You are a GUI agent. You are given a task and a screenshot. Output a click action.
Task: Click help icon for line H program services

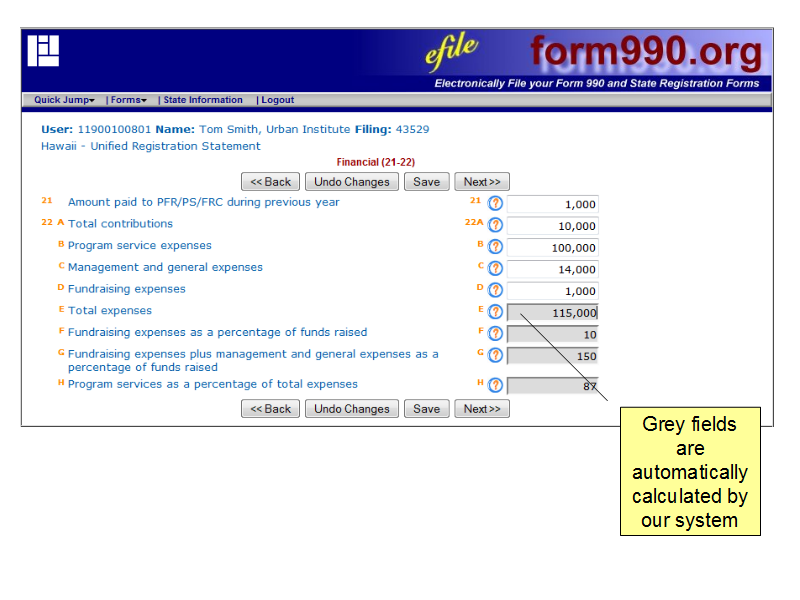(495, 386)
